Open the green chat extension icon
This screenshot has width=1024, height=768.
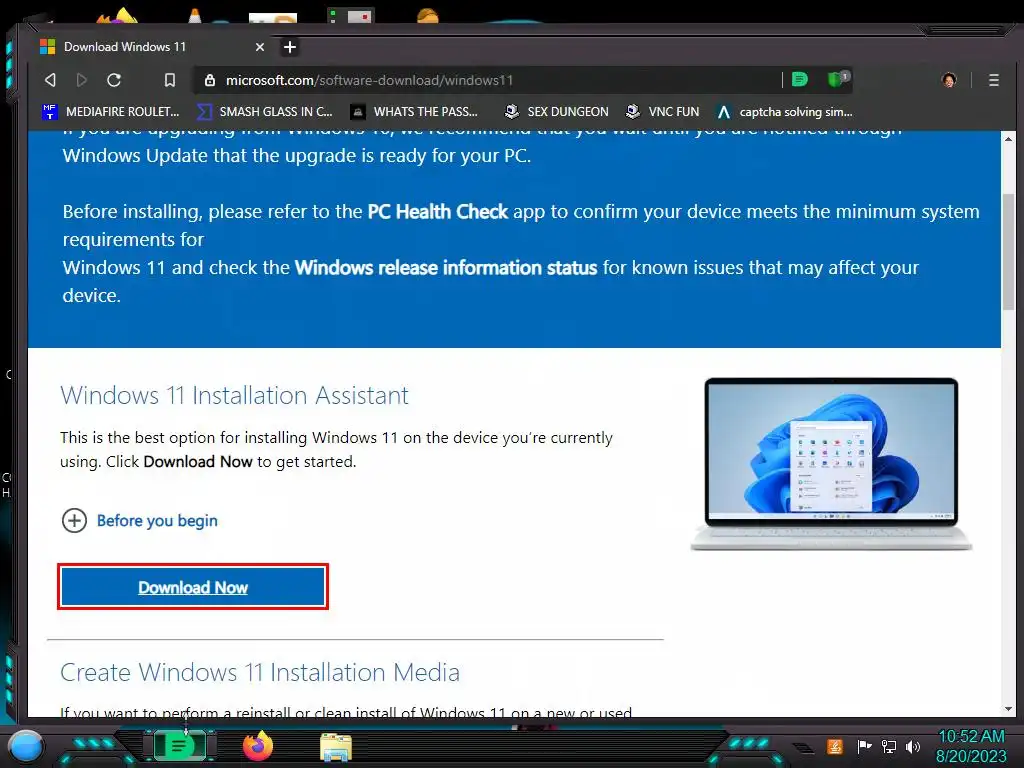coord(799,80)
